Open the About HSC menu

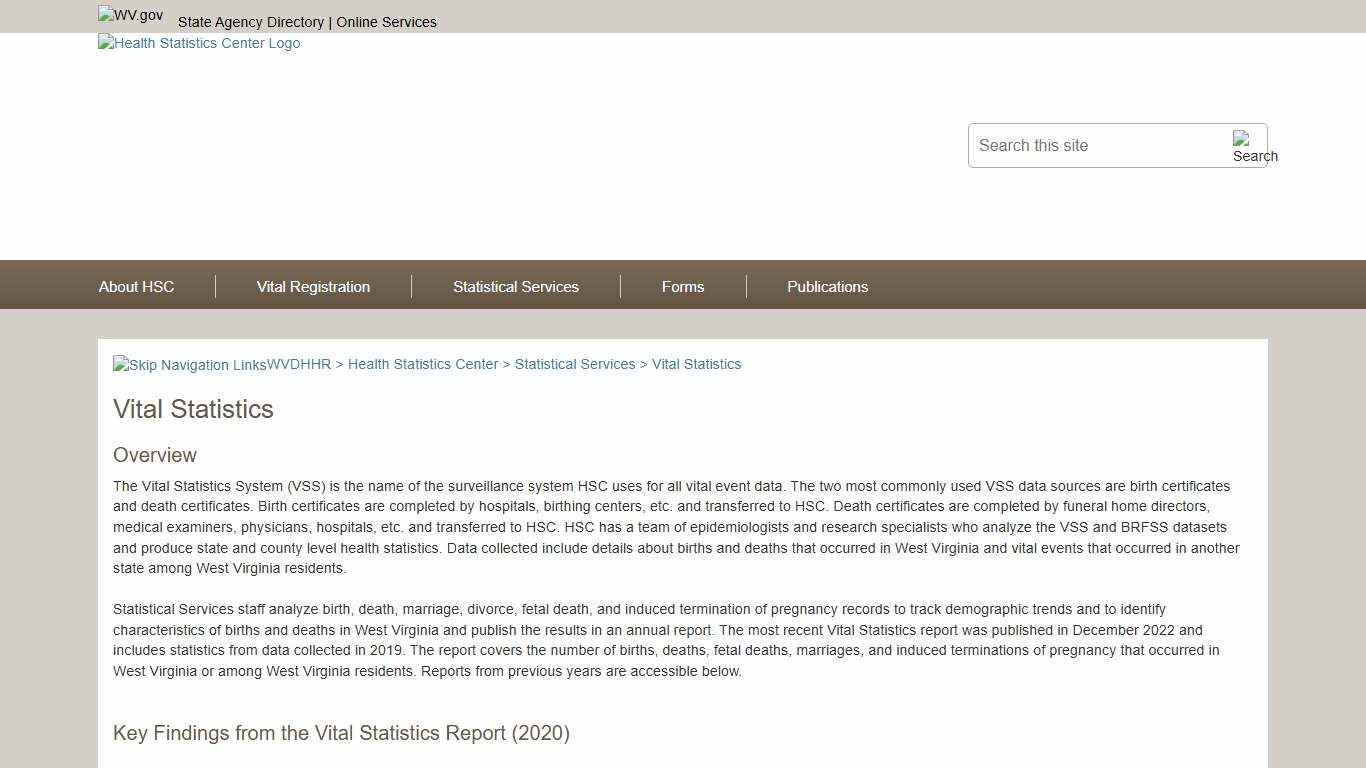[136, 287]
